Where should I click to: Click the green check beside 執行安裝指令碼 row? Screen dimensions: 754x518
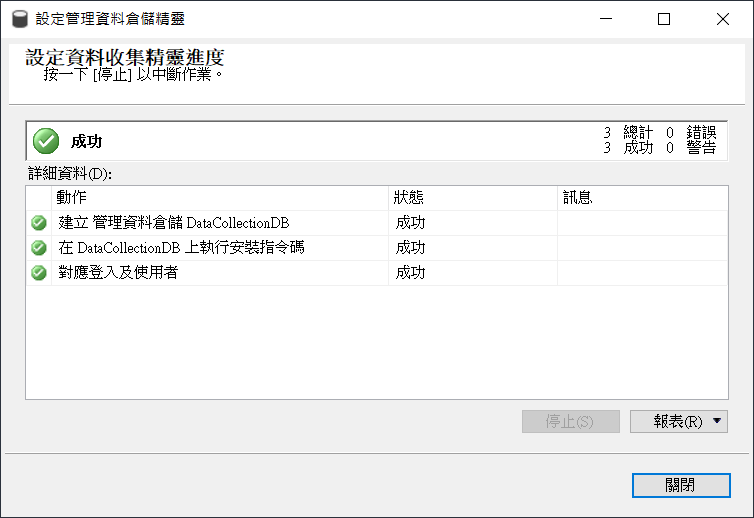(39, 248)
